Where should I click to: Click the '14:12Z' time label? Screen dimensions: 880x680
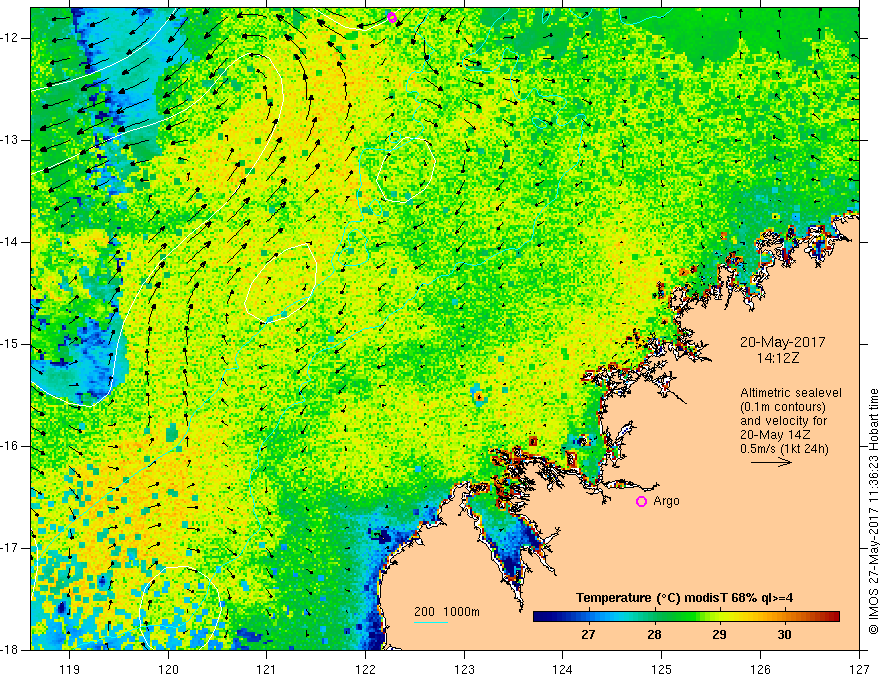778,358
